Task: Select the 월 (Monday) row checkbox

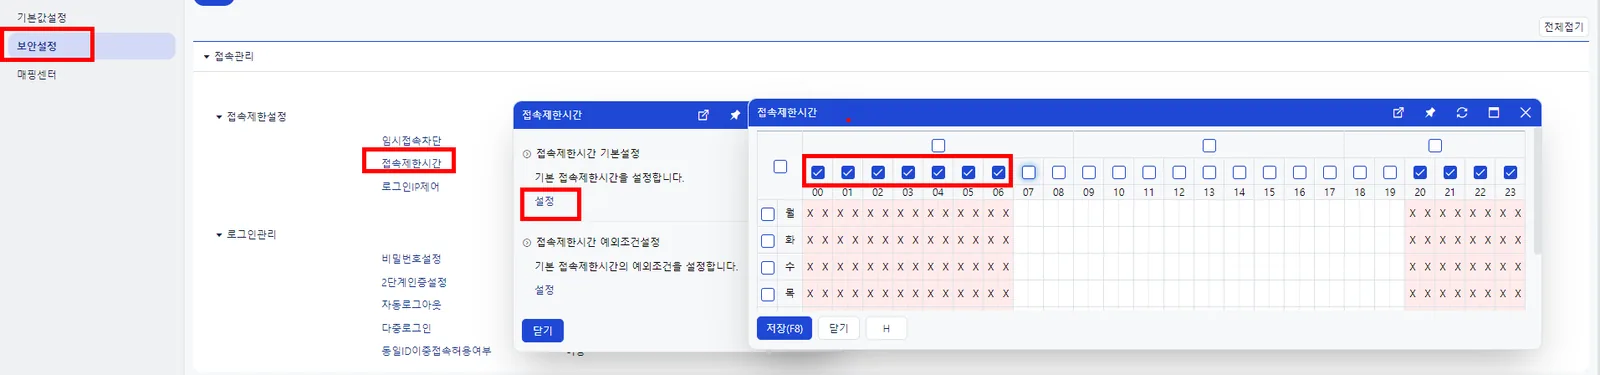Action: click(x=768, y=214)
